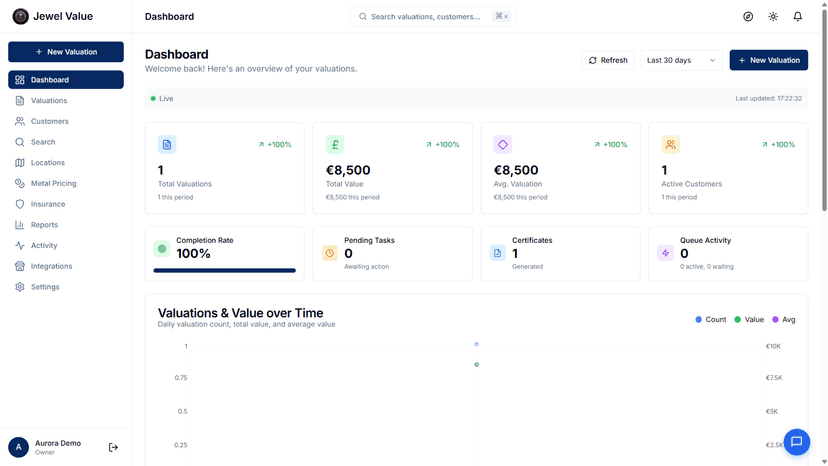Click the Total Value €8,500 figure
The width and height of the screenshot is (828, 466).
point(348,170)
